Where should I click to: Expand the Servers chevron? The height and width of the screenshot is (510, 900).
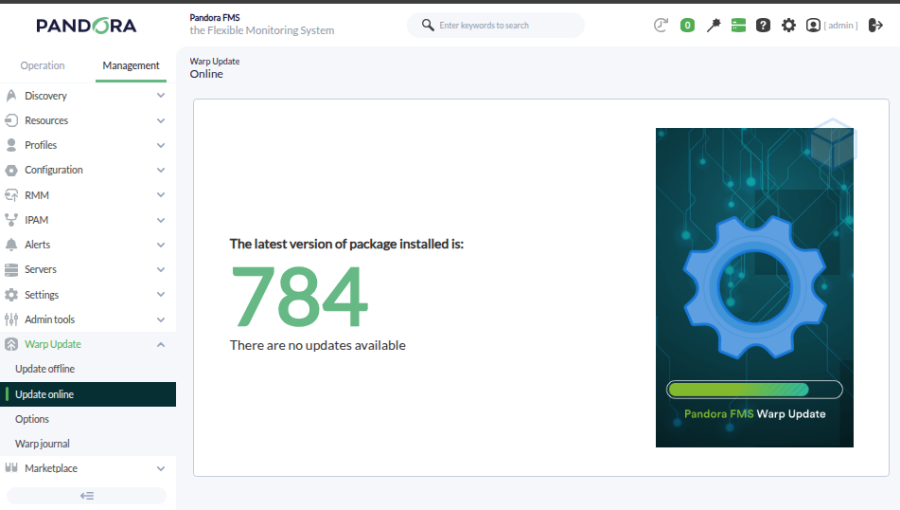161,269
